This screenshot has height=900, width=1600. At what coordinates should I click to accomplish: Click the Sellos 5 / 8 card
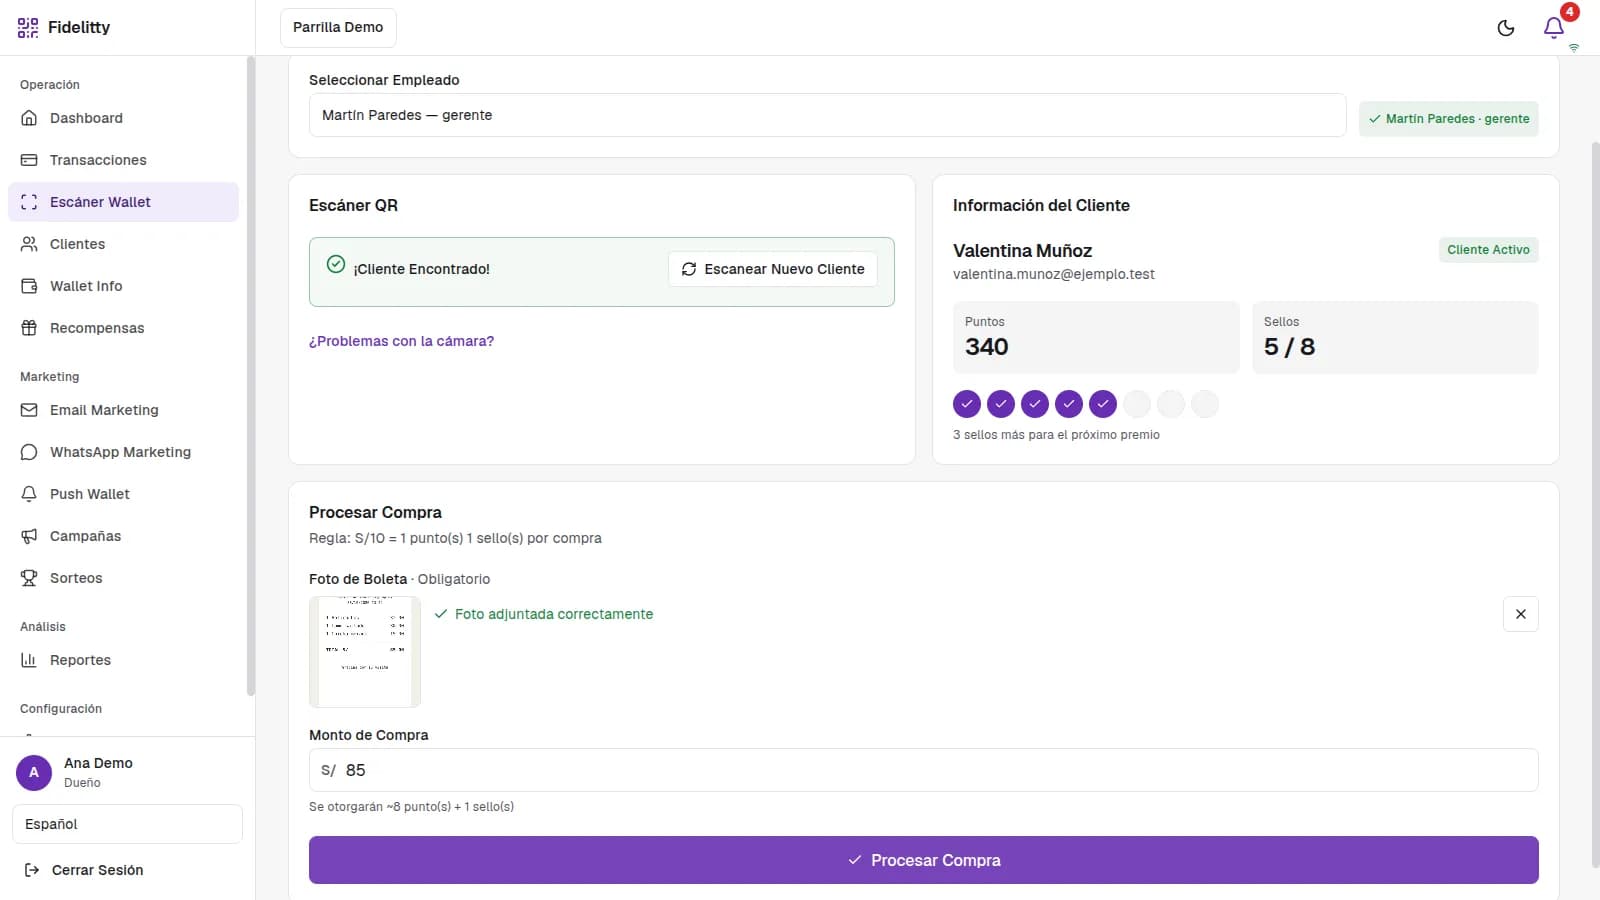[1395, 338]
